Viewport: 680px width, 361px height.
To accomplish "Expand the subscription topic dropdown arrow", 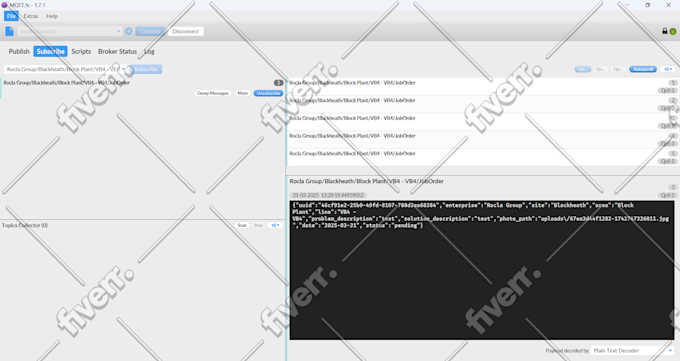I will coord(123,69).
